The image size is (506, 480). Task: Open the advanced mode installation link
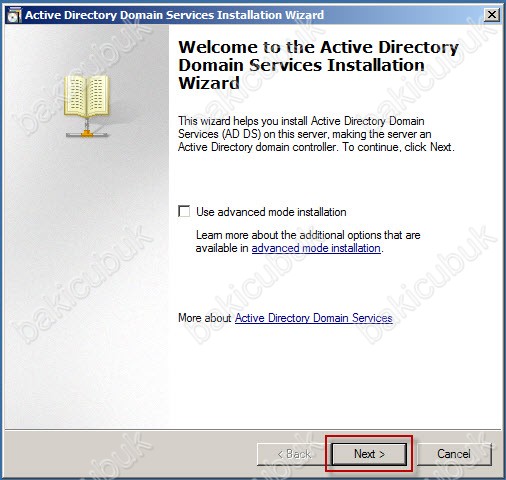(x=316, y=248)
